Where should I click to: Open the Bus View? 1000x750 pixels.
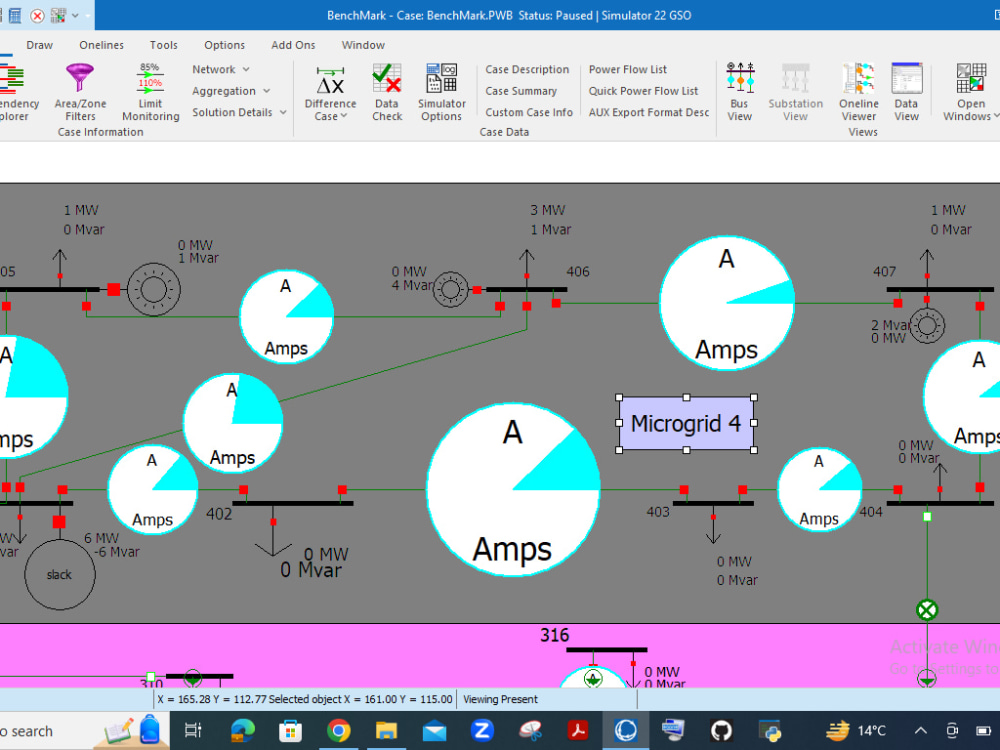[x=739, y=91]
